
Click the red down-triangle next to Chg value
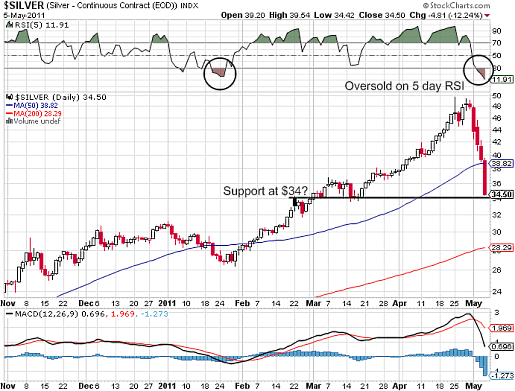487,16
